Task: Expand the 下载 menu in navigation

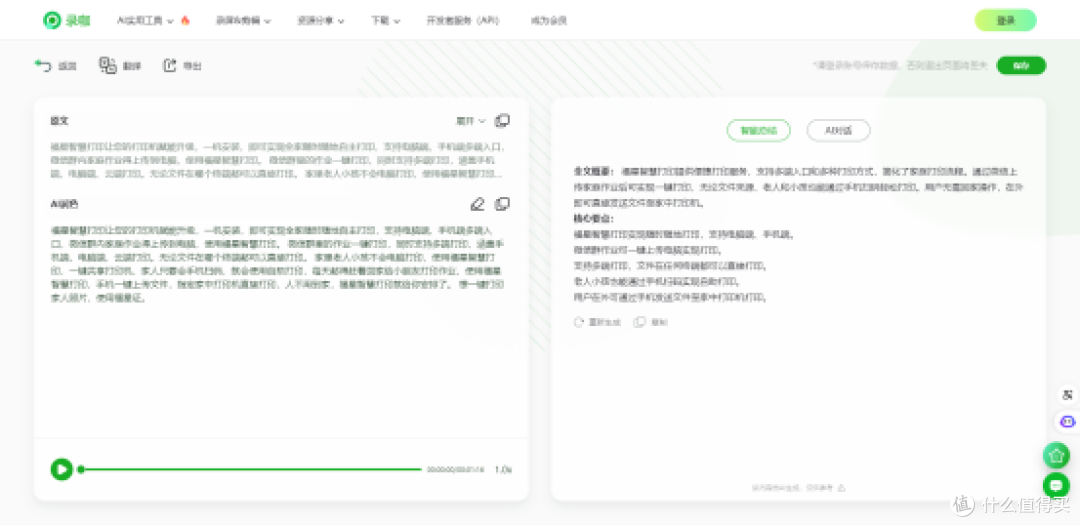Action: click(386, 21)
